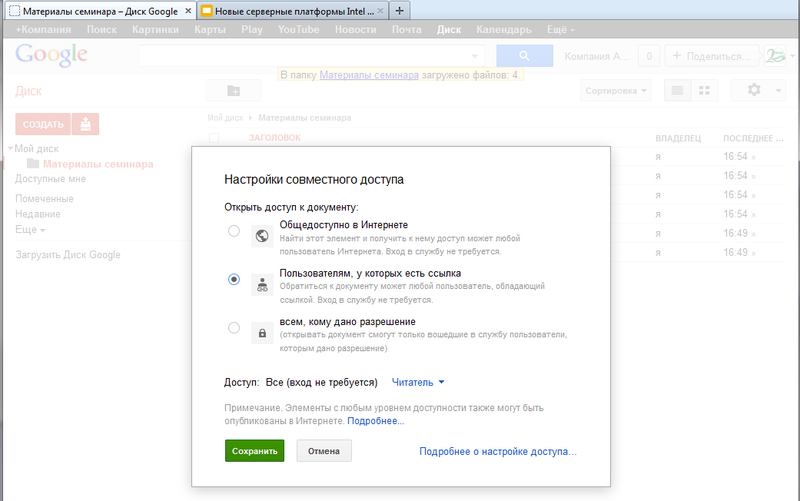
Task: Open the 'Сортировка' dropdown
Action: 616,91
